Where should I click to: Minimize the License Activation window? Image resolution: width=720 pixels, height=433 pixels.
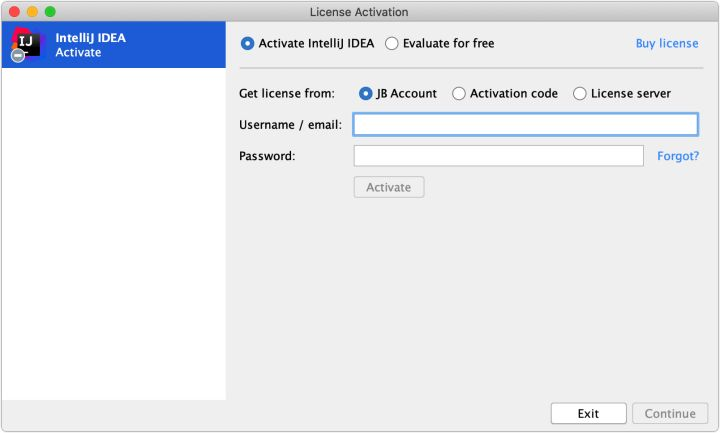(32, 11)
